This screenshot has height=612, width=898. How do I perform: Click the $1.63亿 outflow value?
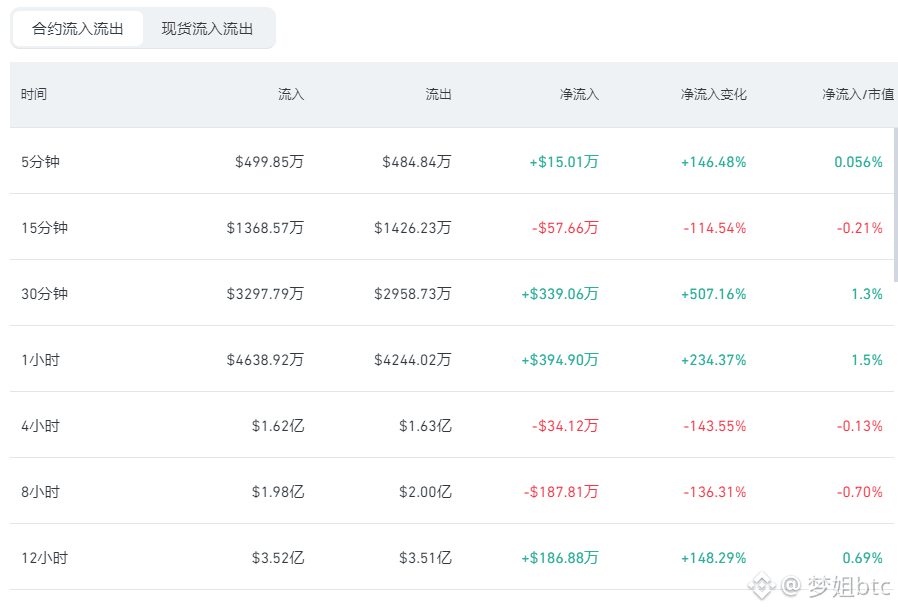[426, 426]
